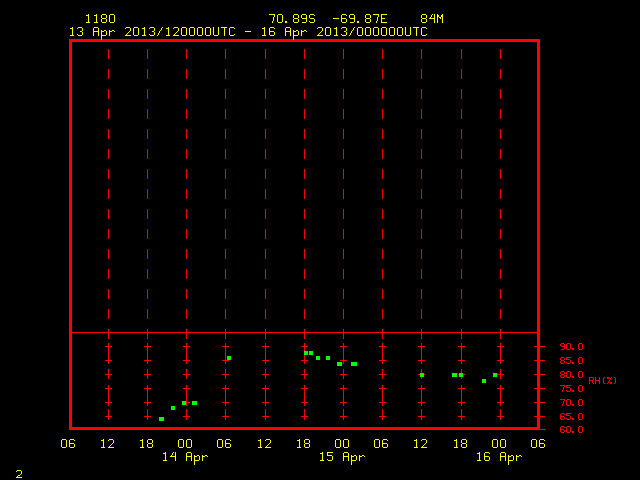Click the frame number 2 in the corner

[x=19, y=474]
